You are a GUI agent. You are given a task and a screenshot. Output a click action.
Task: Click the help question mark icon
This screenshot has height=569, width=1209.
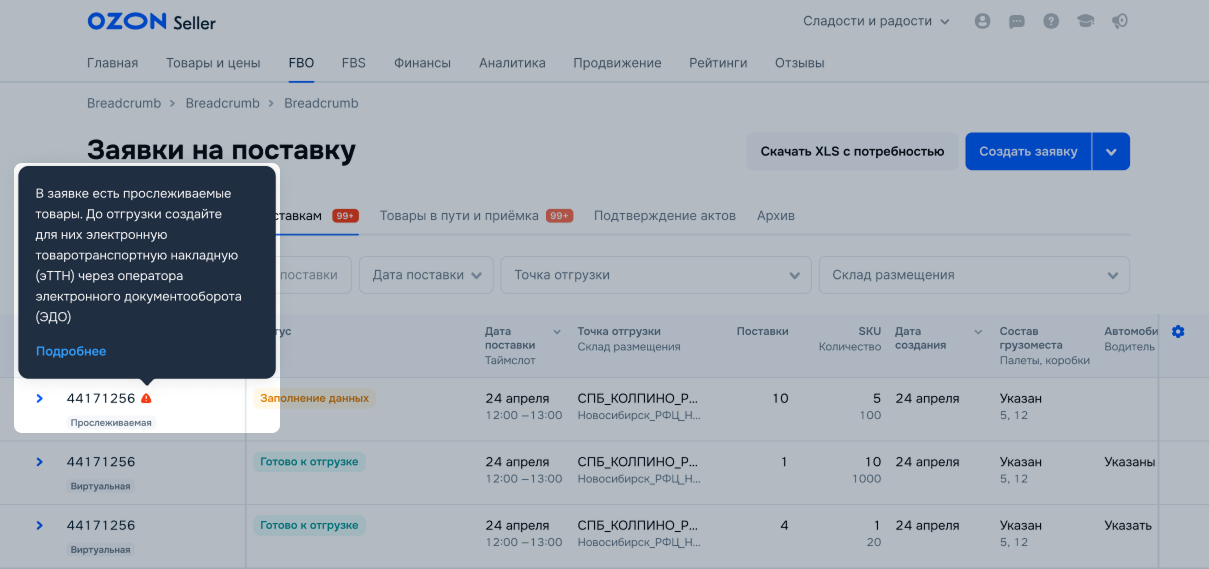click(1051, 21)
